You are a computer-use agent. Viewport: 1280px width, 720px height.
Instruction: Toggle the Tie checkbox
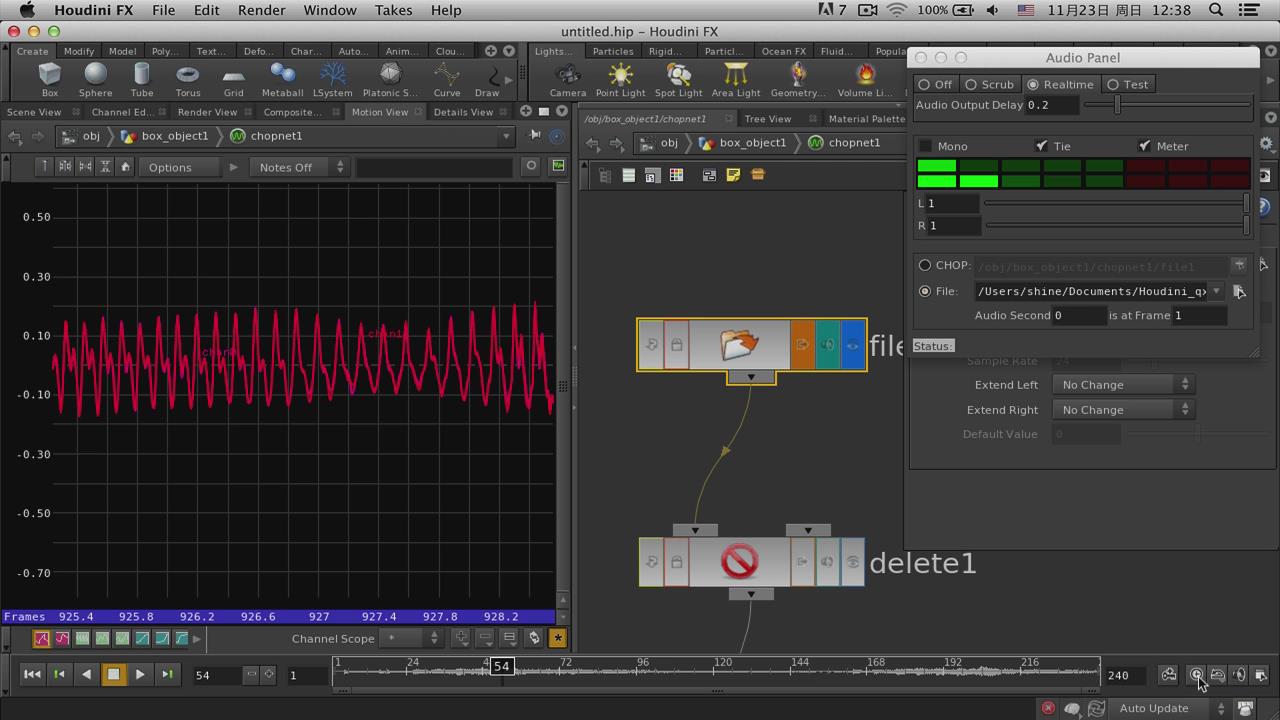click(x=1042, y=146)
